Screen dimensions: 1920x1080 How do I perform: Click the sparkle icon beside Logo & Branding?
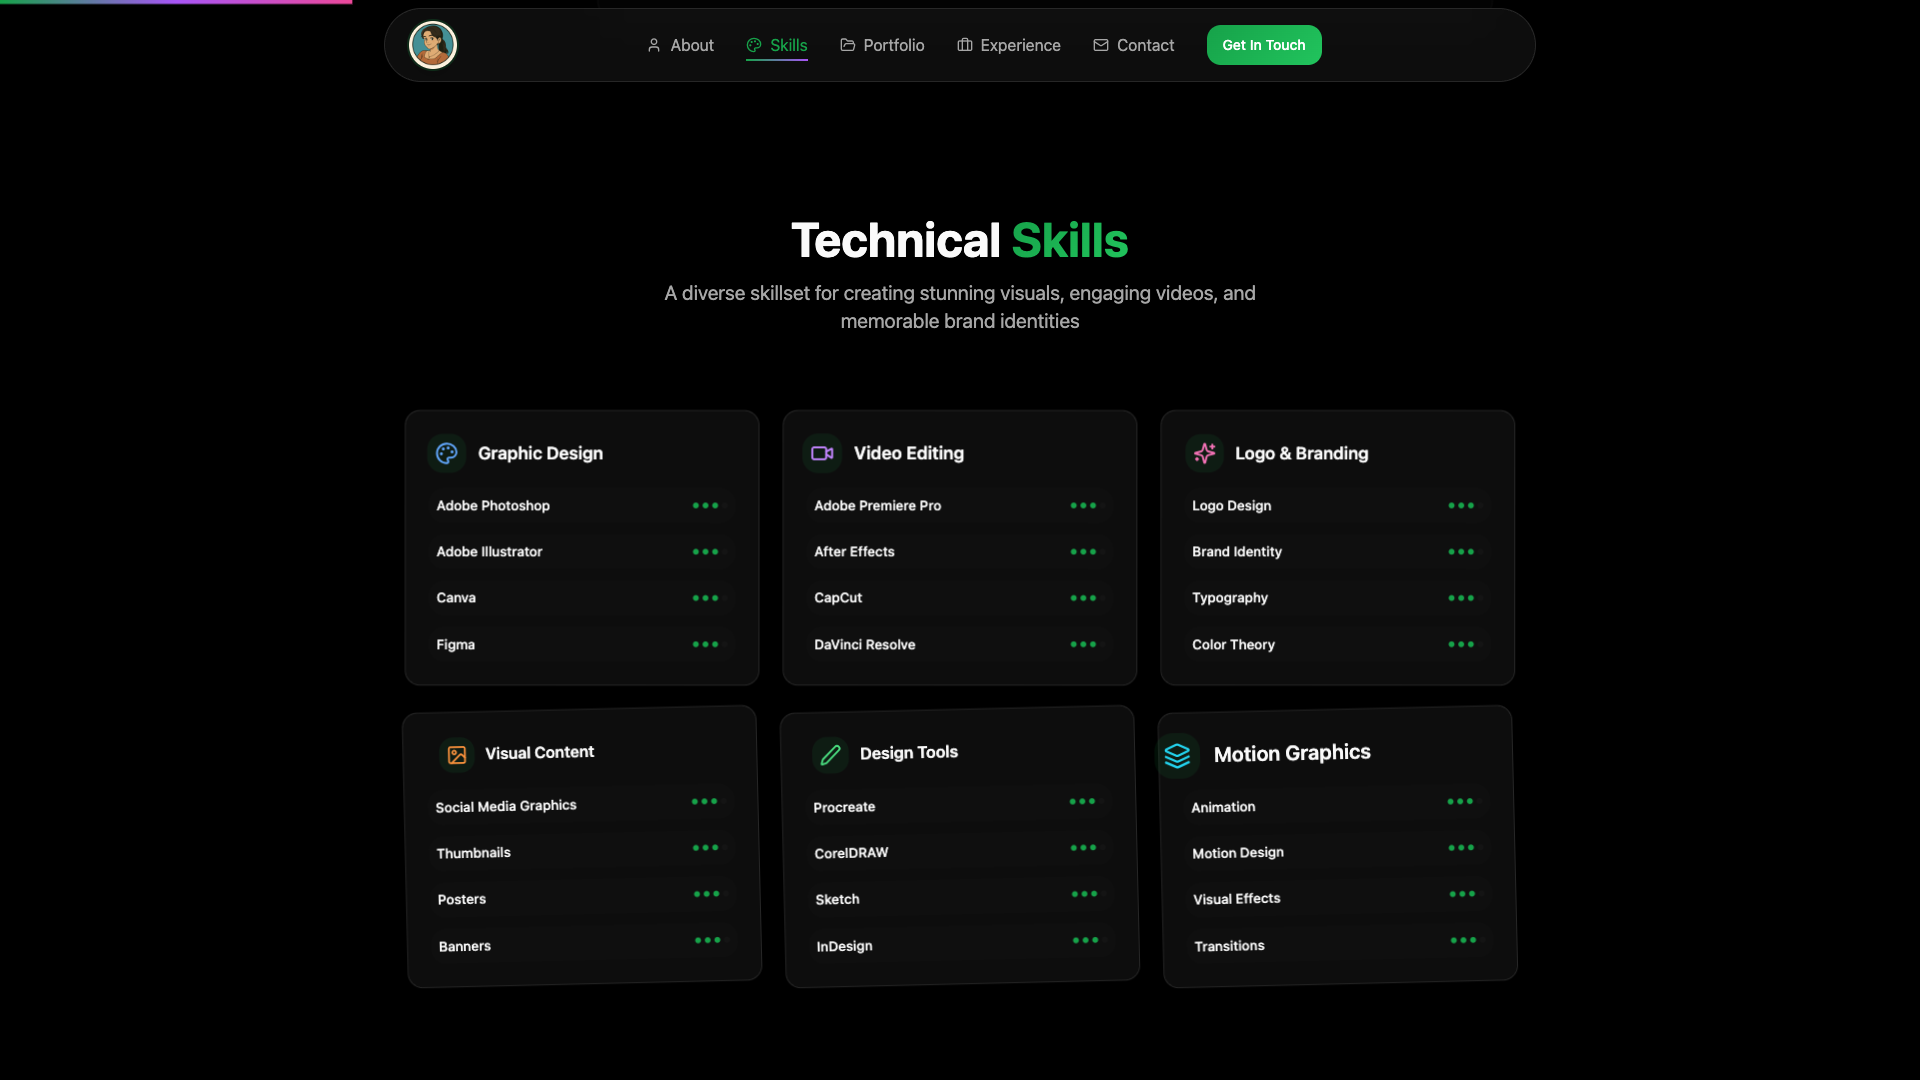pos(1204,453)
